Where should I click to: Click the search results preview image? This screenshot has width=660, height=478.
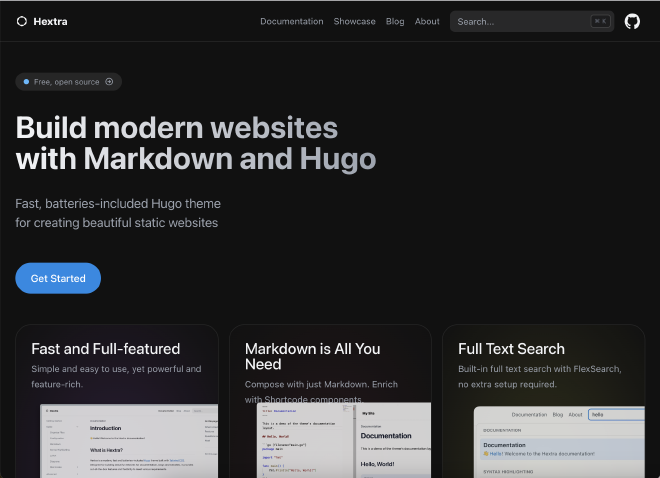click(559, 442)
